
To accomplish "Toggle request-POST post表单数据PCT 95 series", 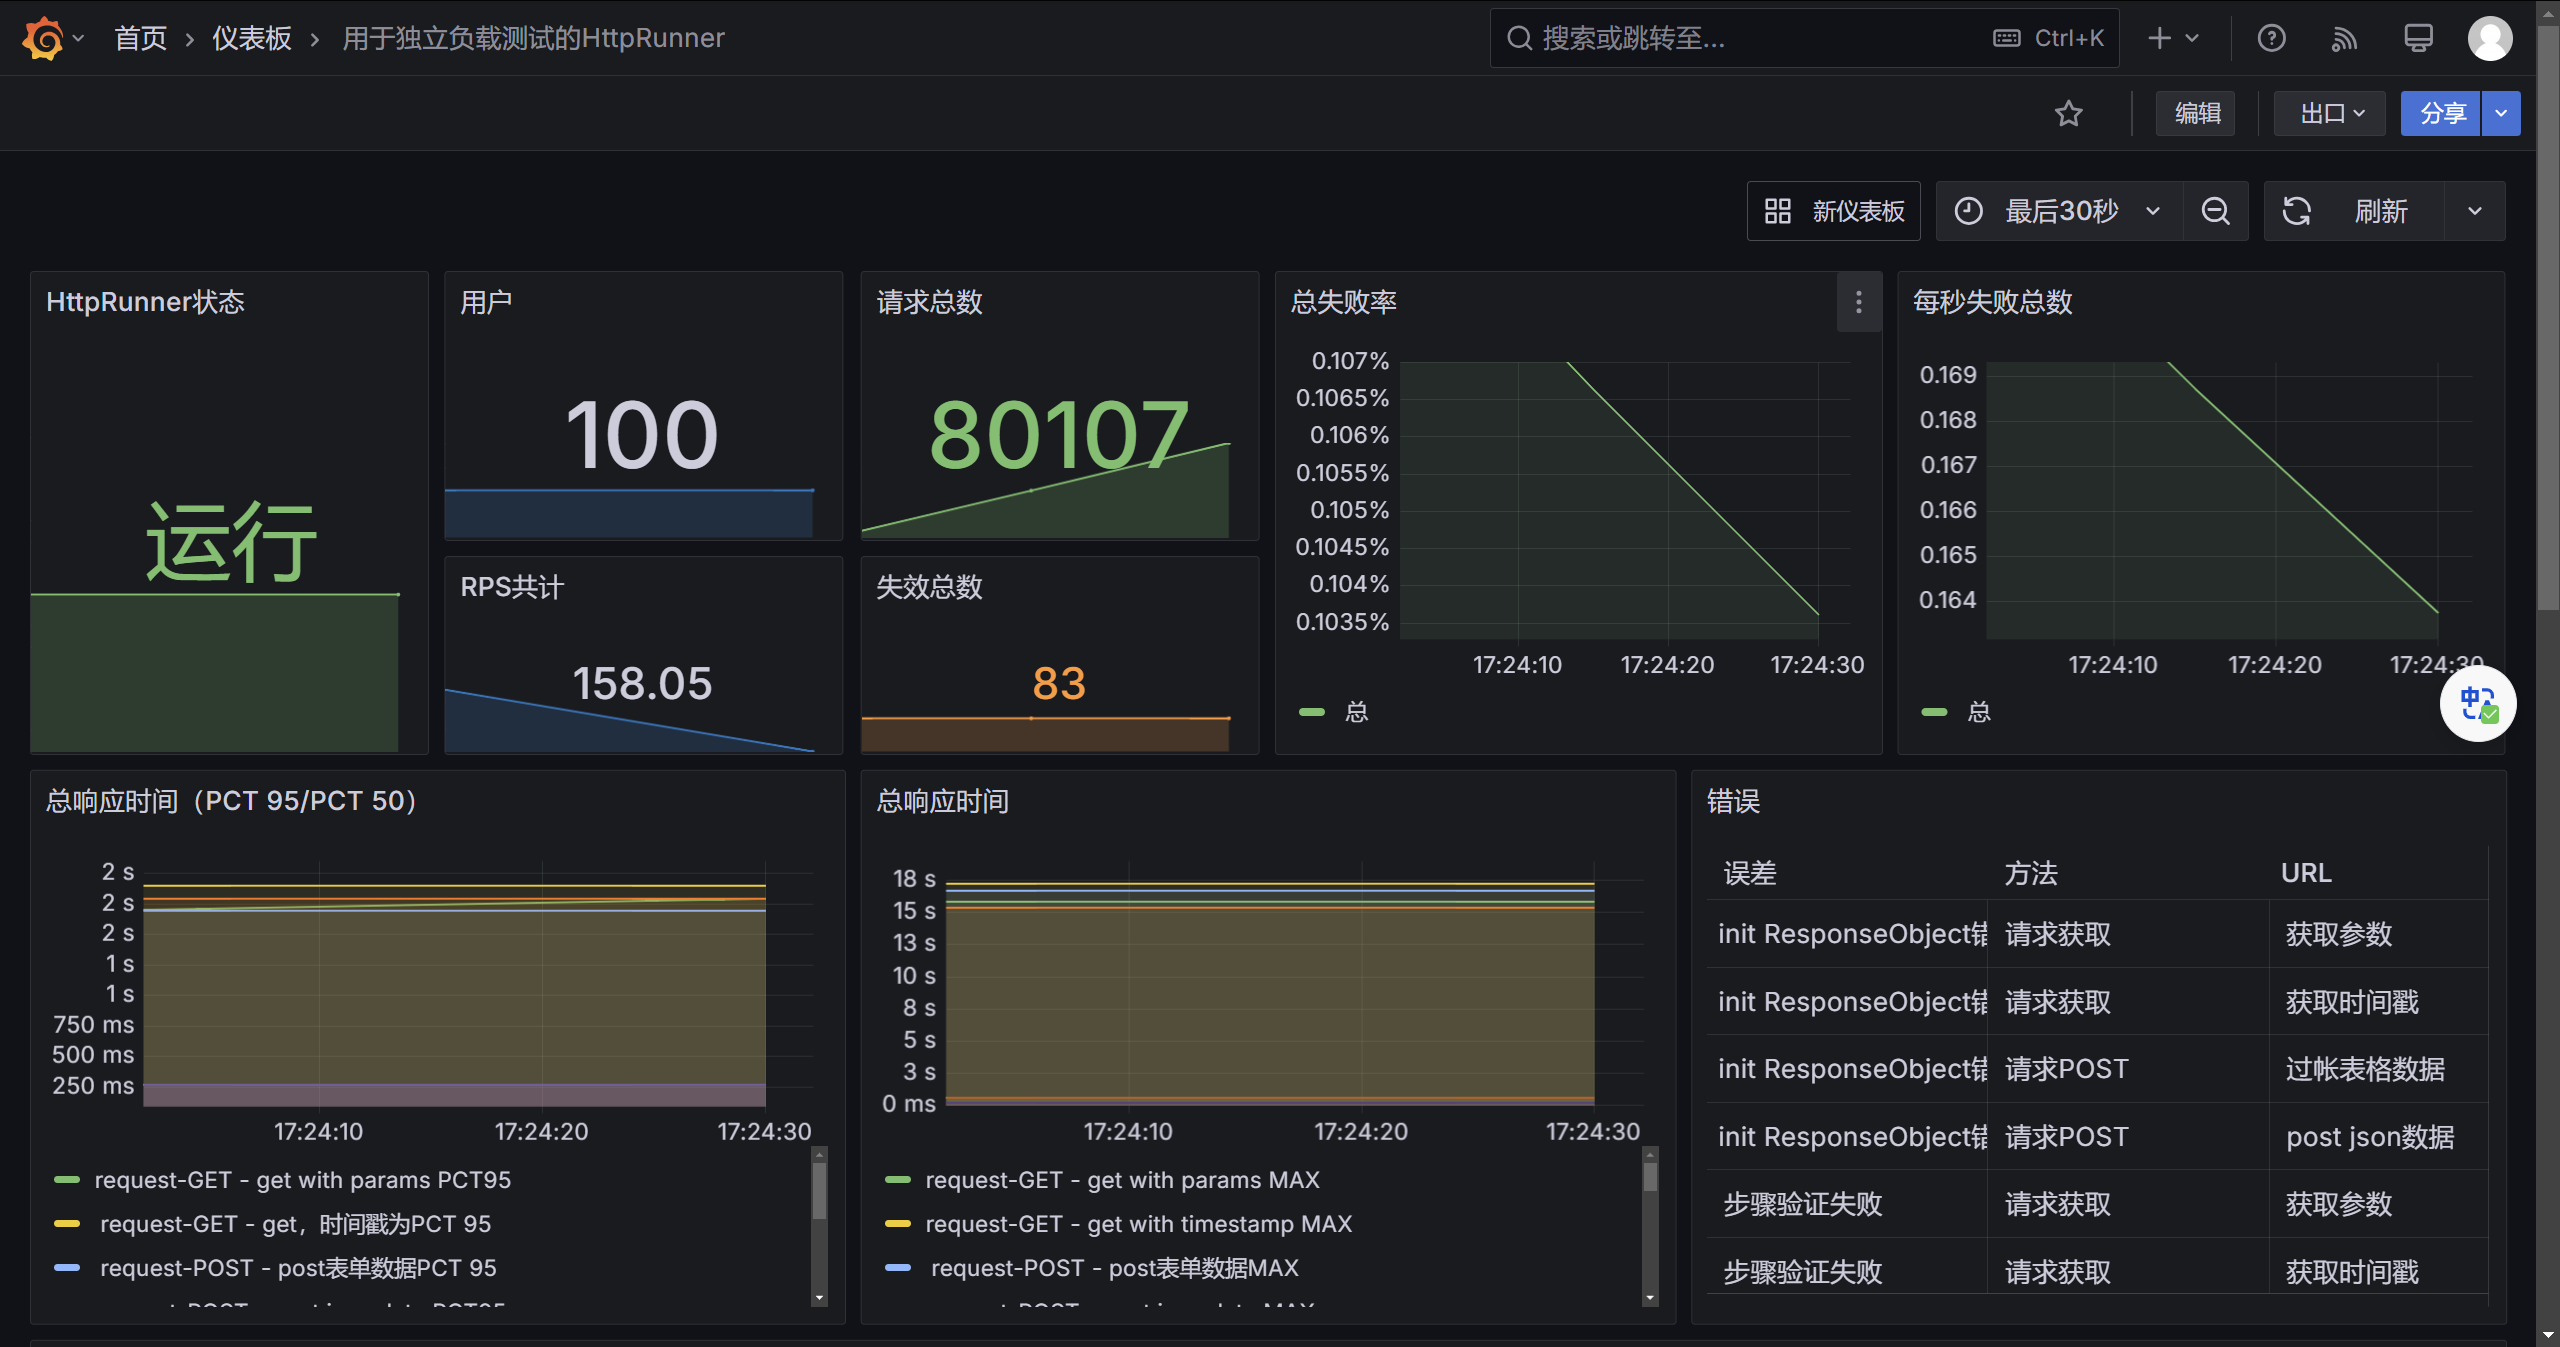I will [298, 1268].
